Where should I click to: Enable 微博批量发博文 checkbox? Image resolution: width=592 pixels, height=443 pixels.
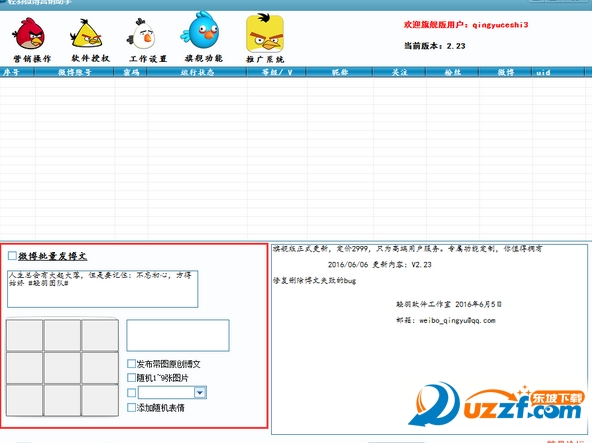point(12,256)
